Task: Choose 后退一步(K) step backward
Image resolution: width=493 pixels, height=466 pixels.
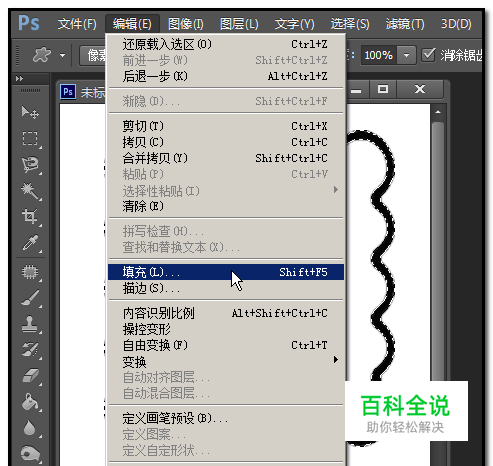Action: (x=226, y=76)
